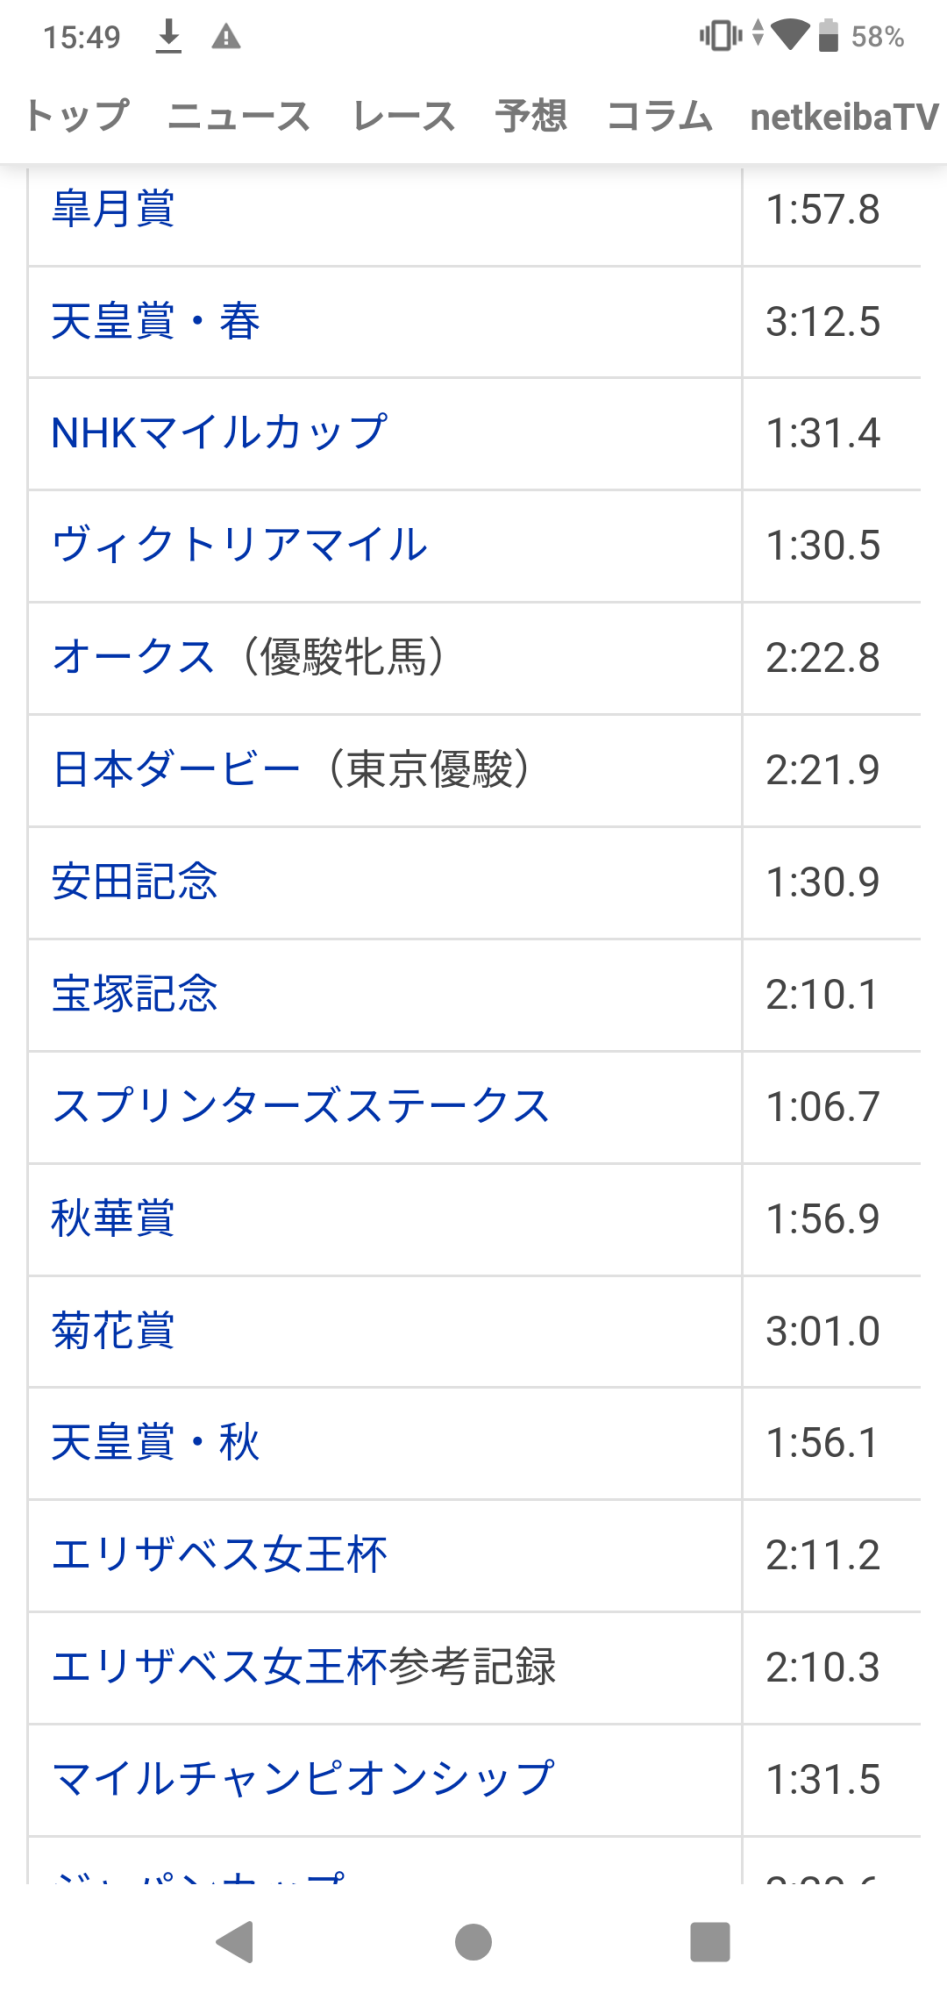Tap the vibrate mode status icon
Screen dimensions: 947x2000
(720, 36)
